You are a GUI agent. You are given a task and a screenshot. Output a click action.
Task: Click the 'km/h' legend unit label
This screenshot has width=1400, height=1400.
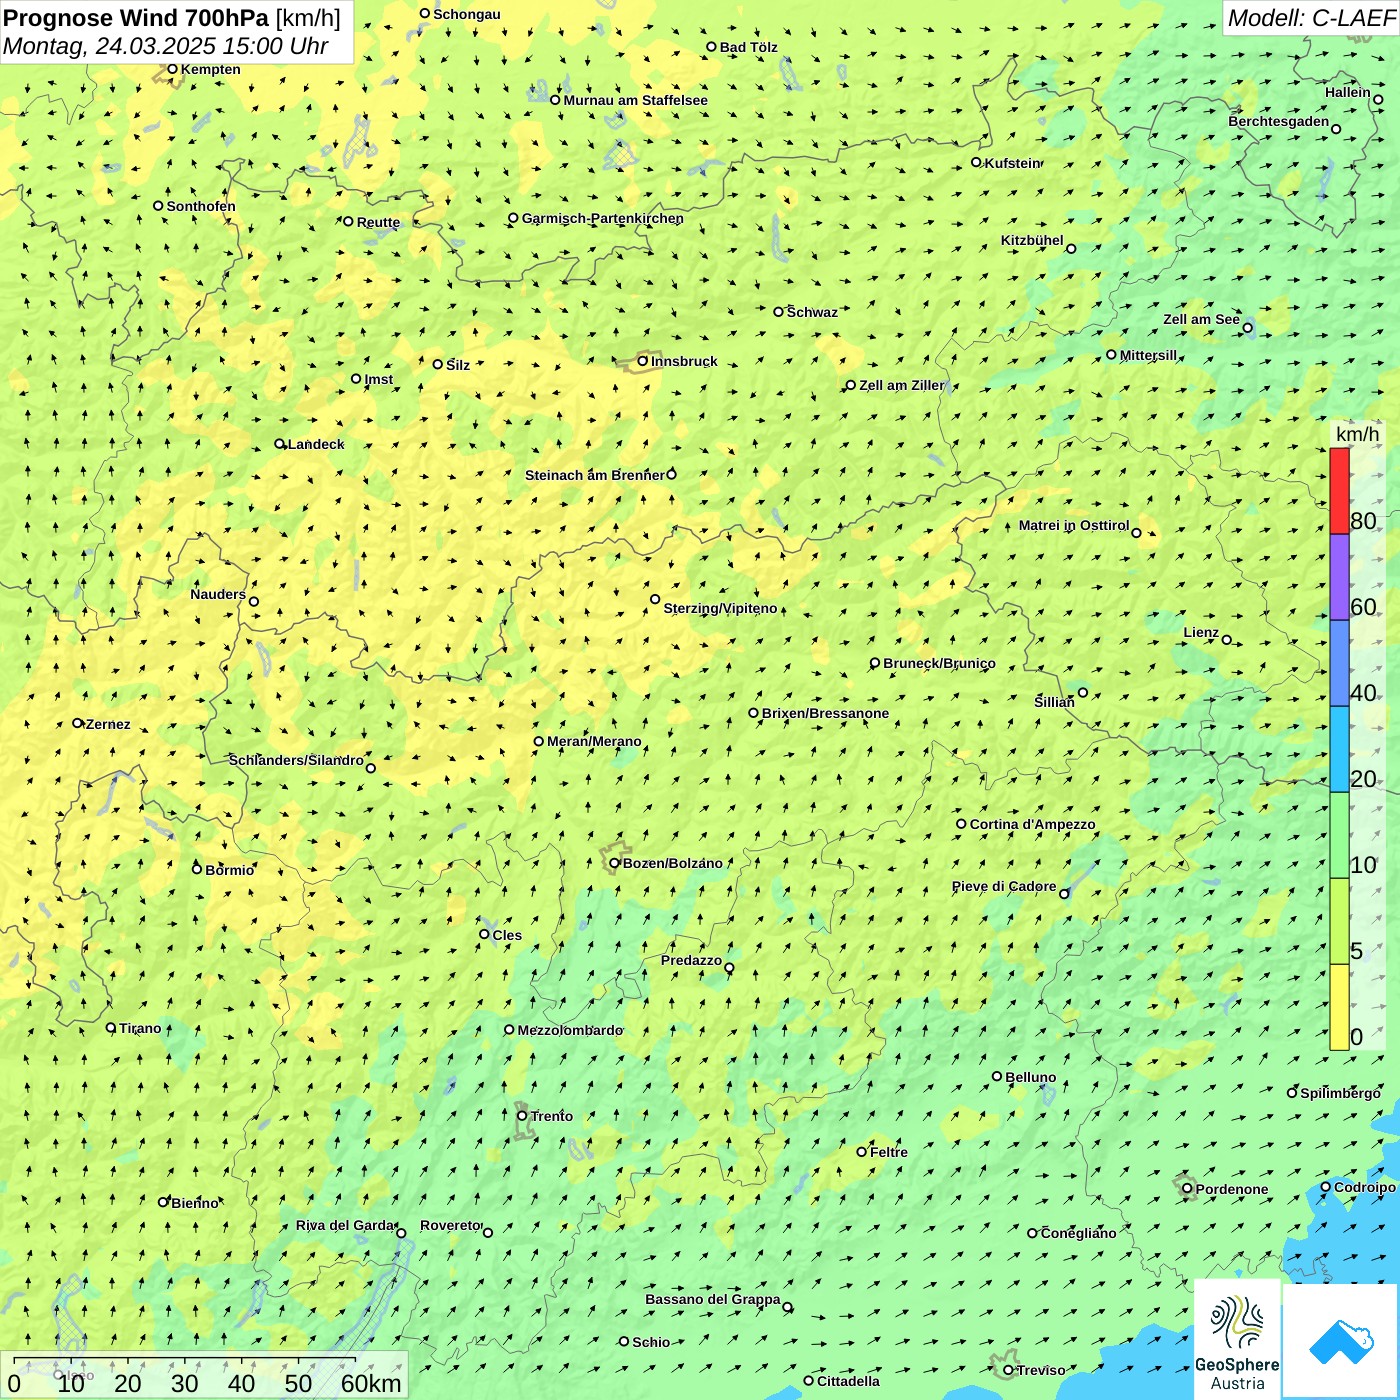[1358, 434]
